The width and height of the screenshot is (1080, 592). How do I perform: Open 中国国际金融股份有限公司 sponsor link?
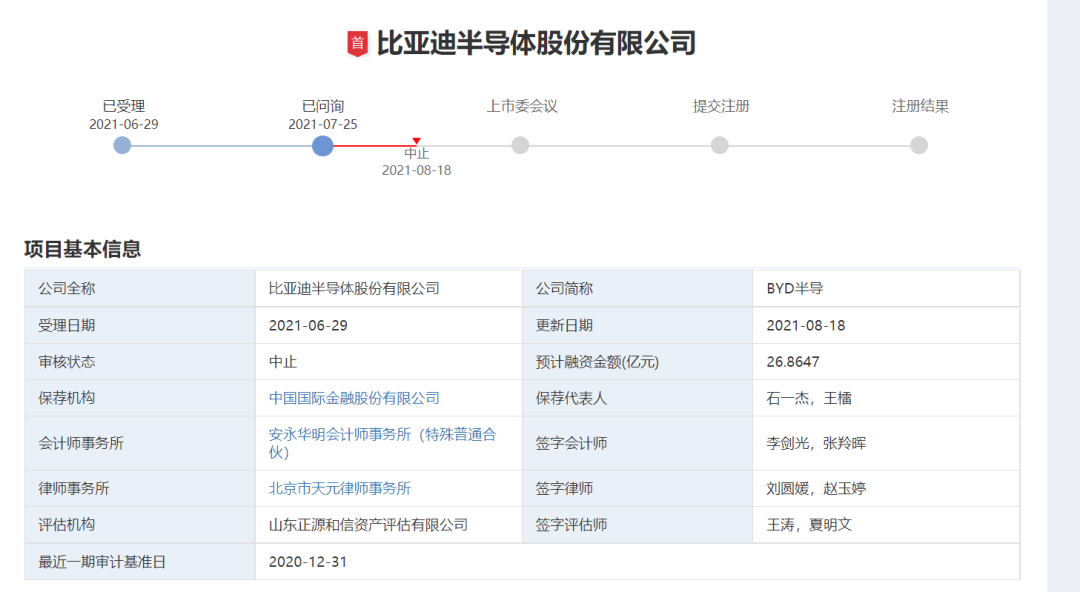354,398
